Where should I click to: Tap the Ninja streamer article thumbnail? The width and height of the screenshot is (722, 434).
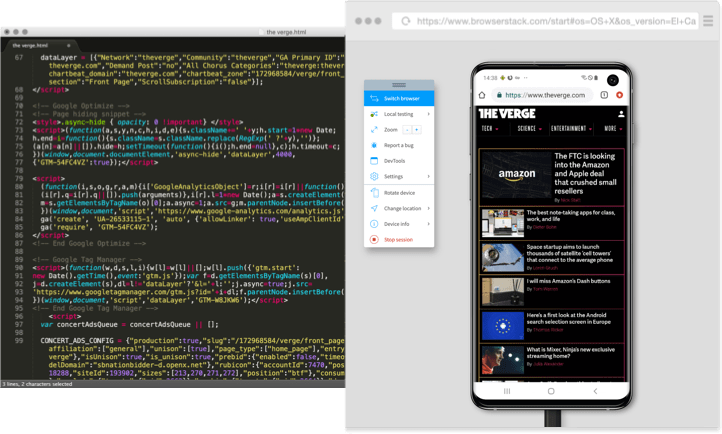(x=503, y=360)
